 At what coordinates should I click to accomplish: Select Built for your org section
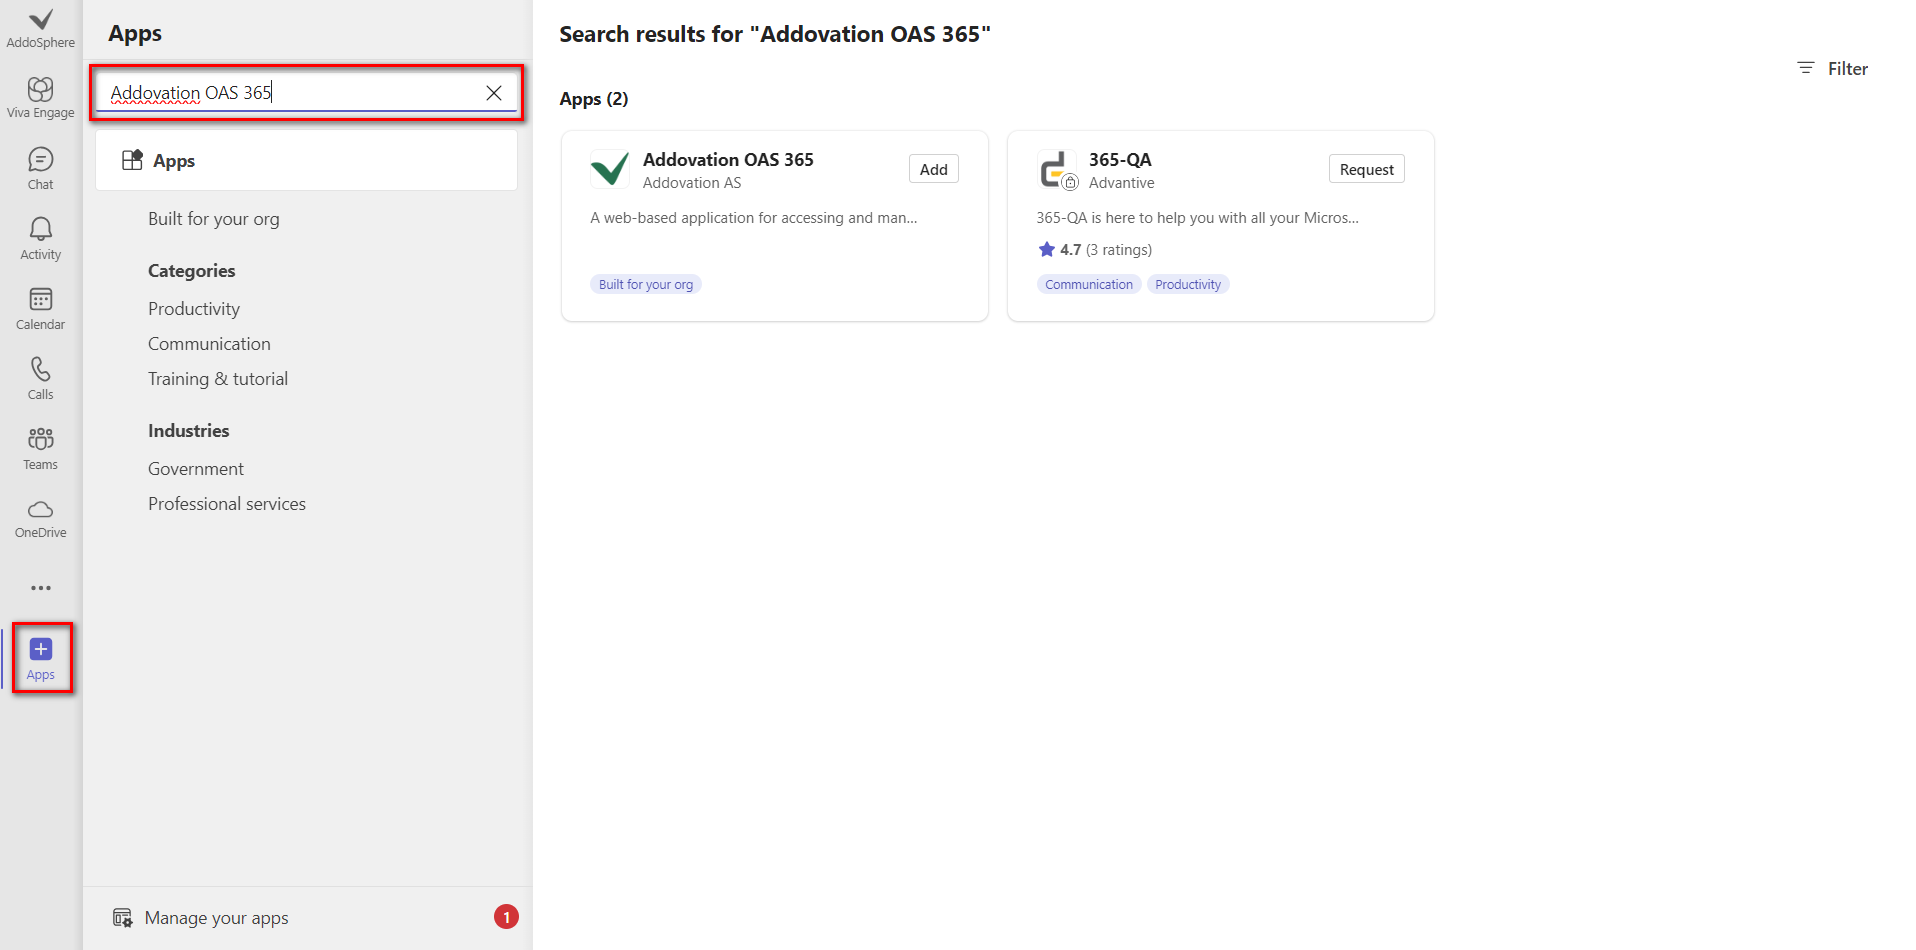pyautogui.click(x=213, y=219)
